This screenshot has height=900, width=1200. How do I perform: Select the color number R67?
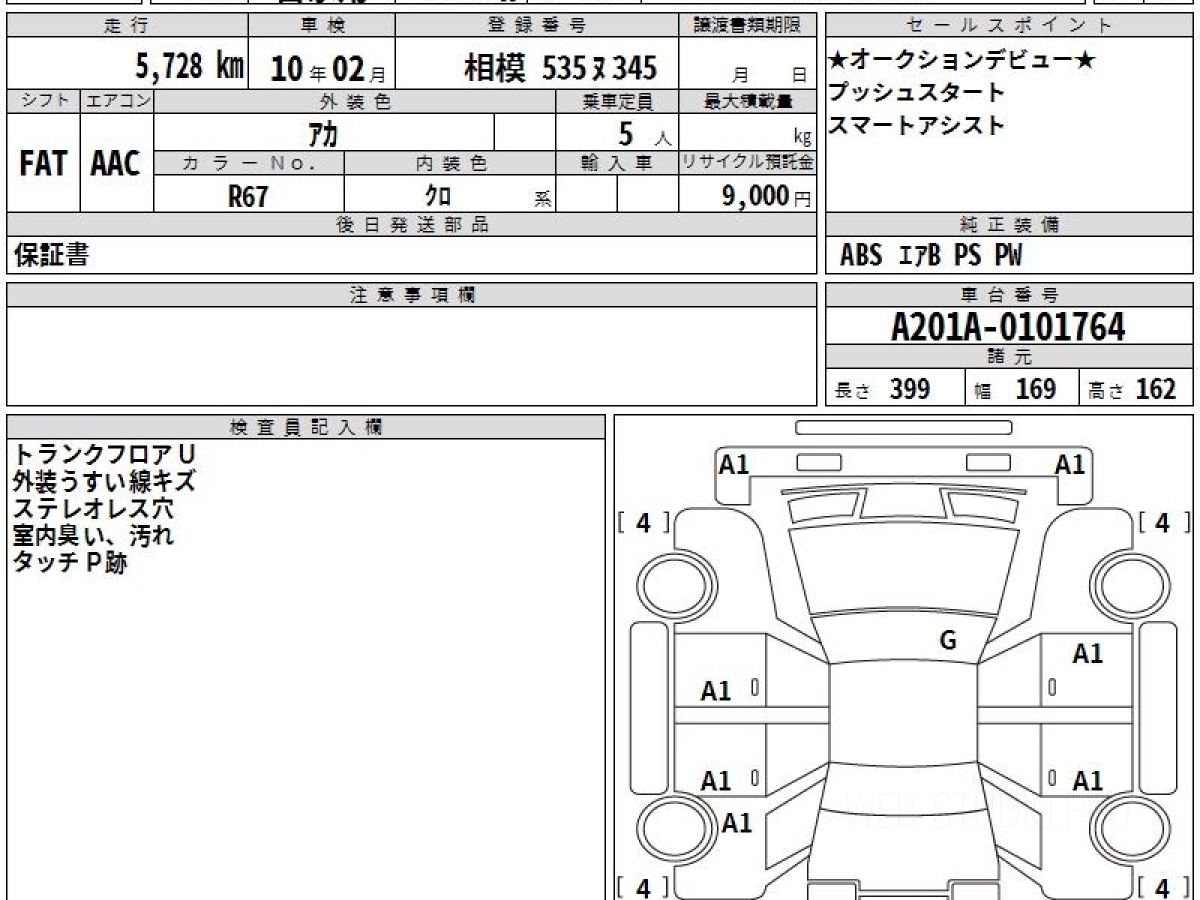click(x=248, y=196)
